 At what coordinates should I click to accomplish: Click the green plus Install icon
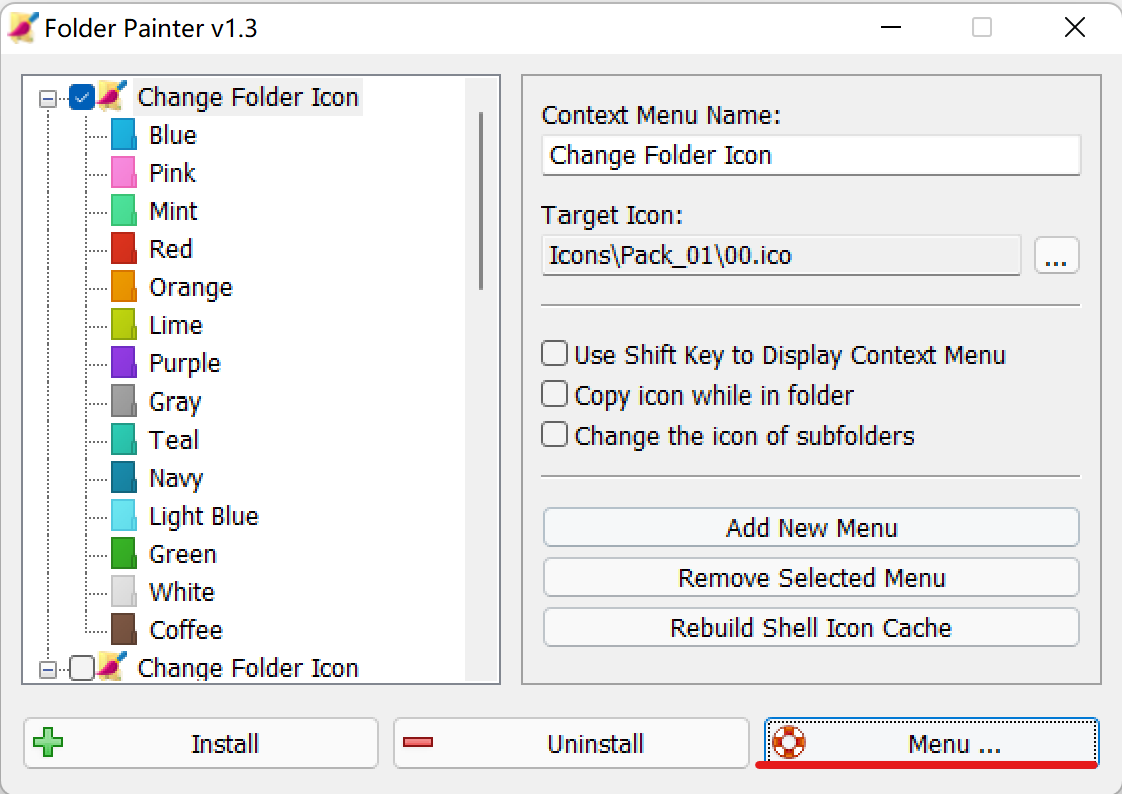click(x=47, y=744)
